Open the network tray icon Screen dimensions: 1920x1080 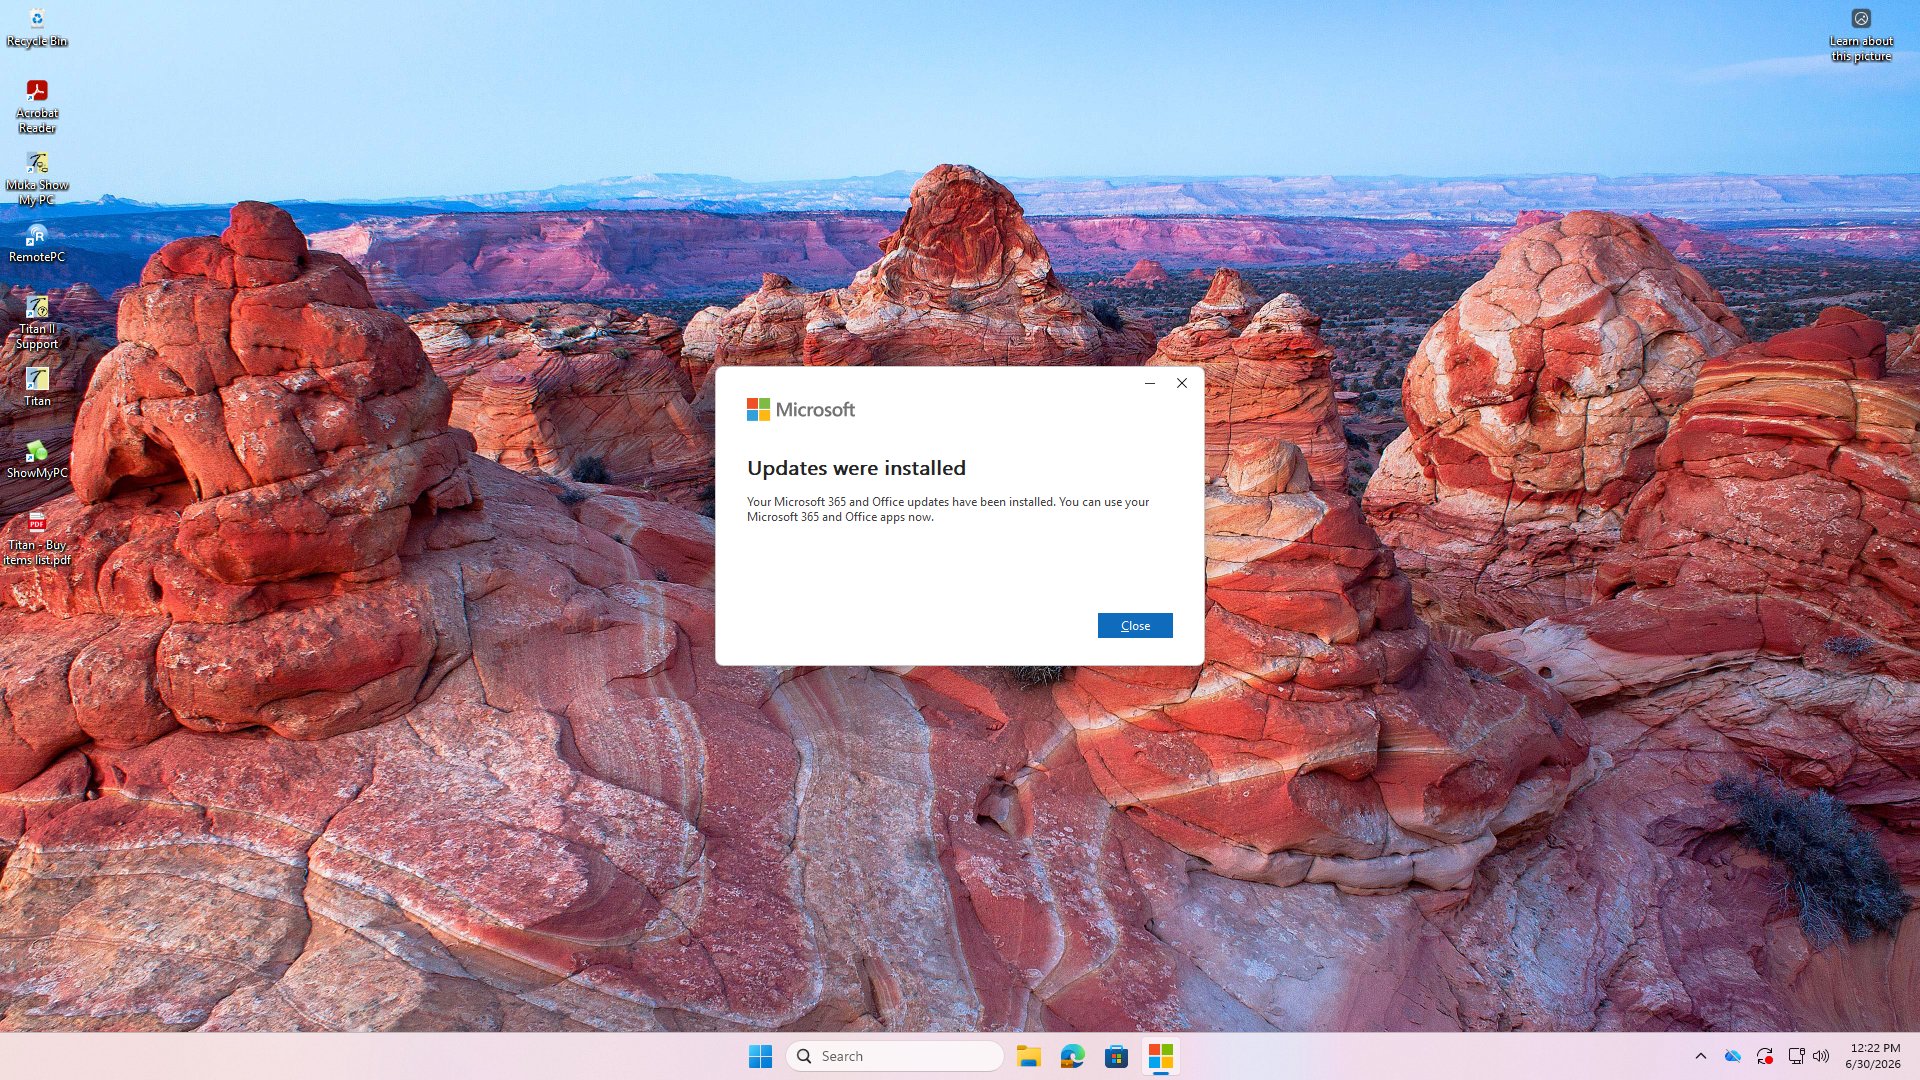pyautogui.click(x=1796, y=1056)
